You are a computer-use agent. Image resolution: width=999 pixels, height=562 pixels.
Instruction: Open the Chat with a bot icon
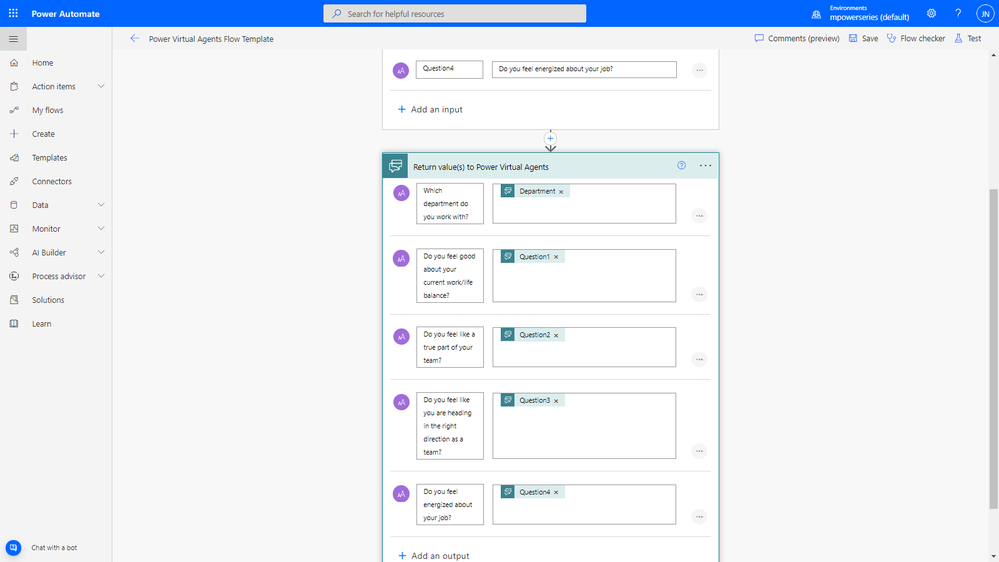pos(13,547)
